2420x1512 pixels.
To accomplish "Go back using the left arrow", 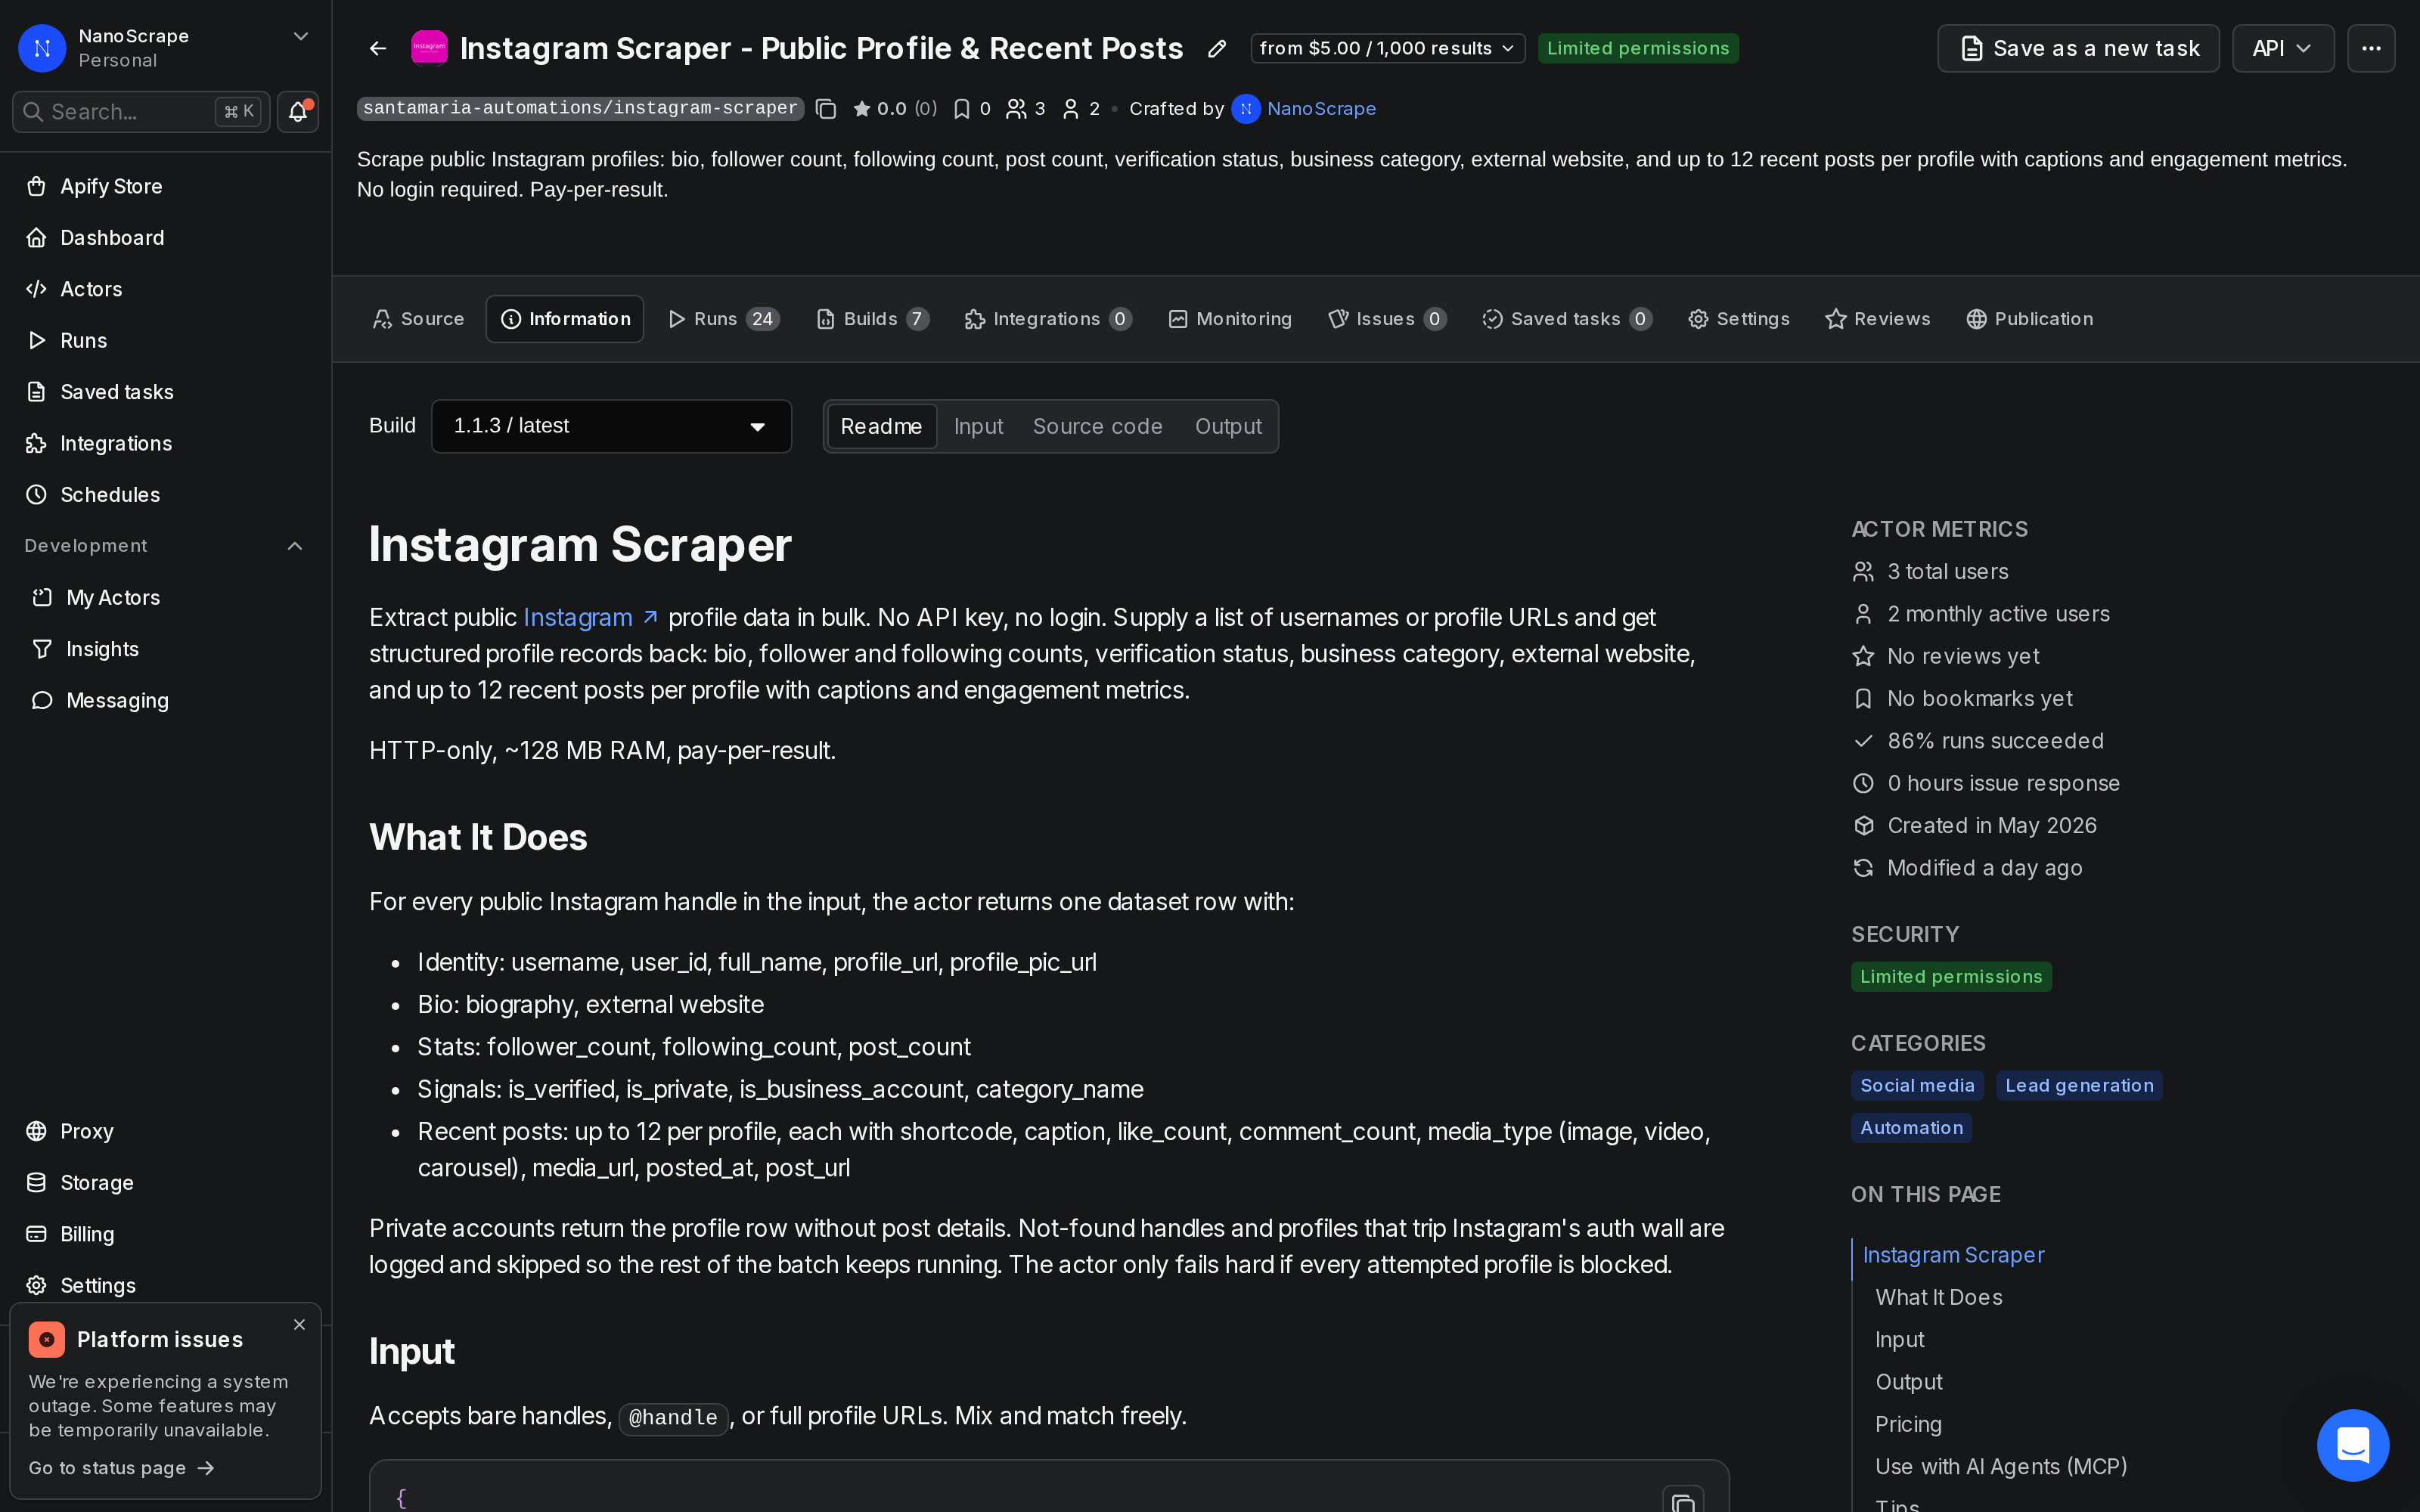I will point(377,48).
